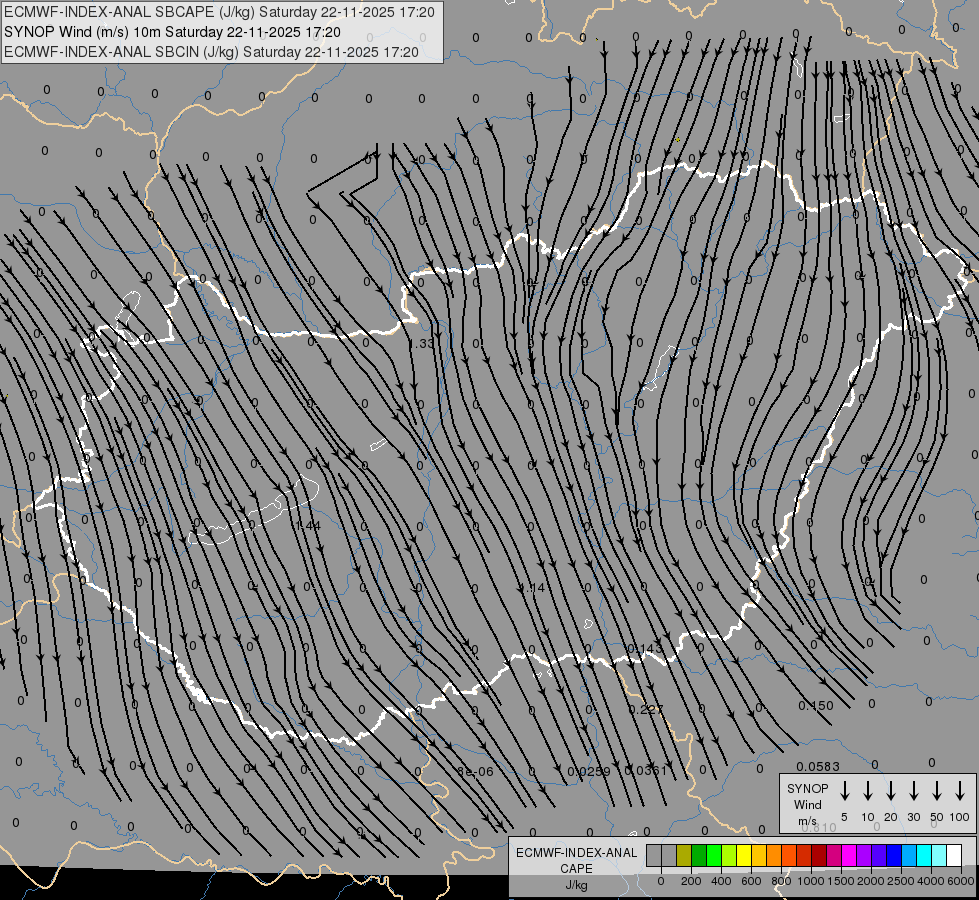The width and height of the screenshot is (979, 900).
Task: Click the 20 m/s wind arrow in legend
Action: click(x=891, y=790)
